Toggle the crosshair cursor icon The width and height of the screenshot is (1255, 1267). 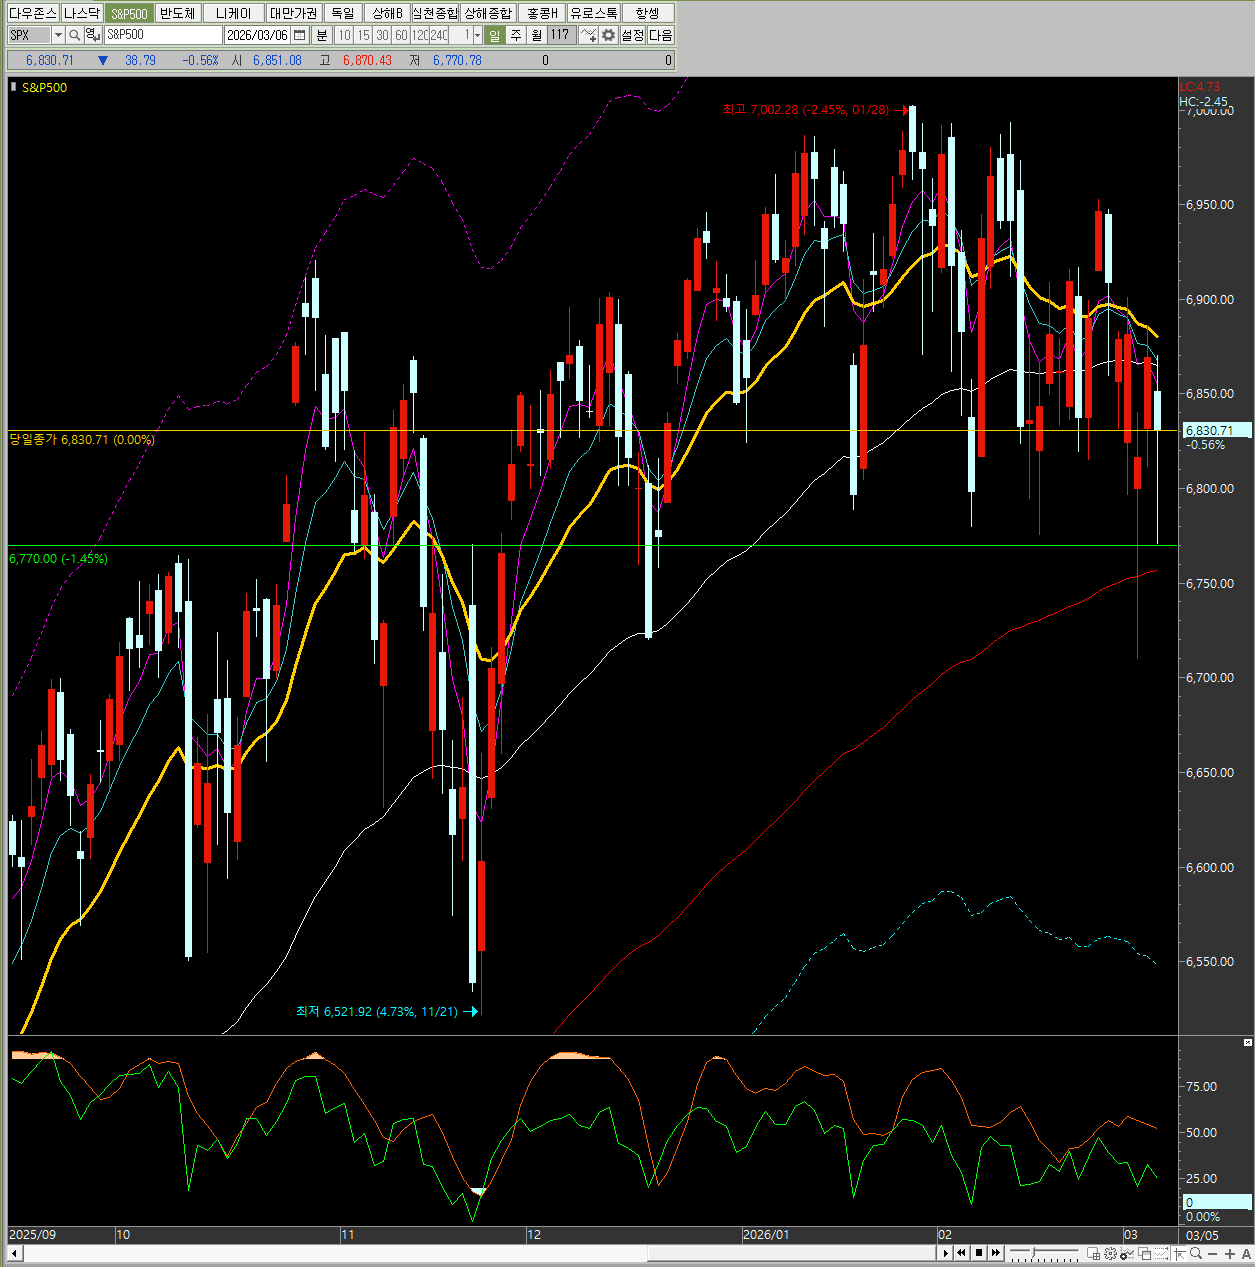pos(1179,1253)
